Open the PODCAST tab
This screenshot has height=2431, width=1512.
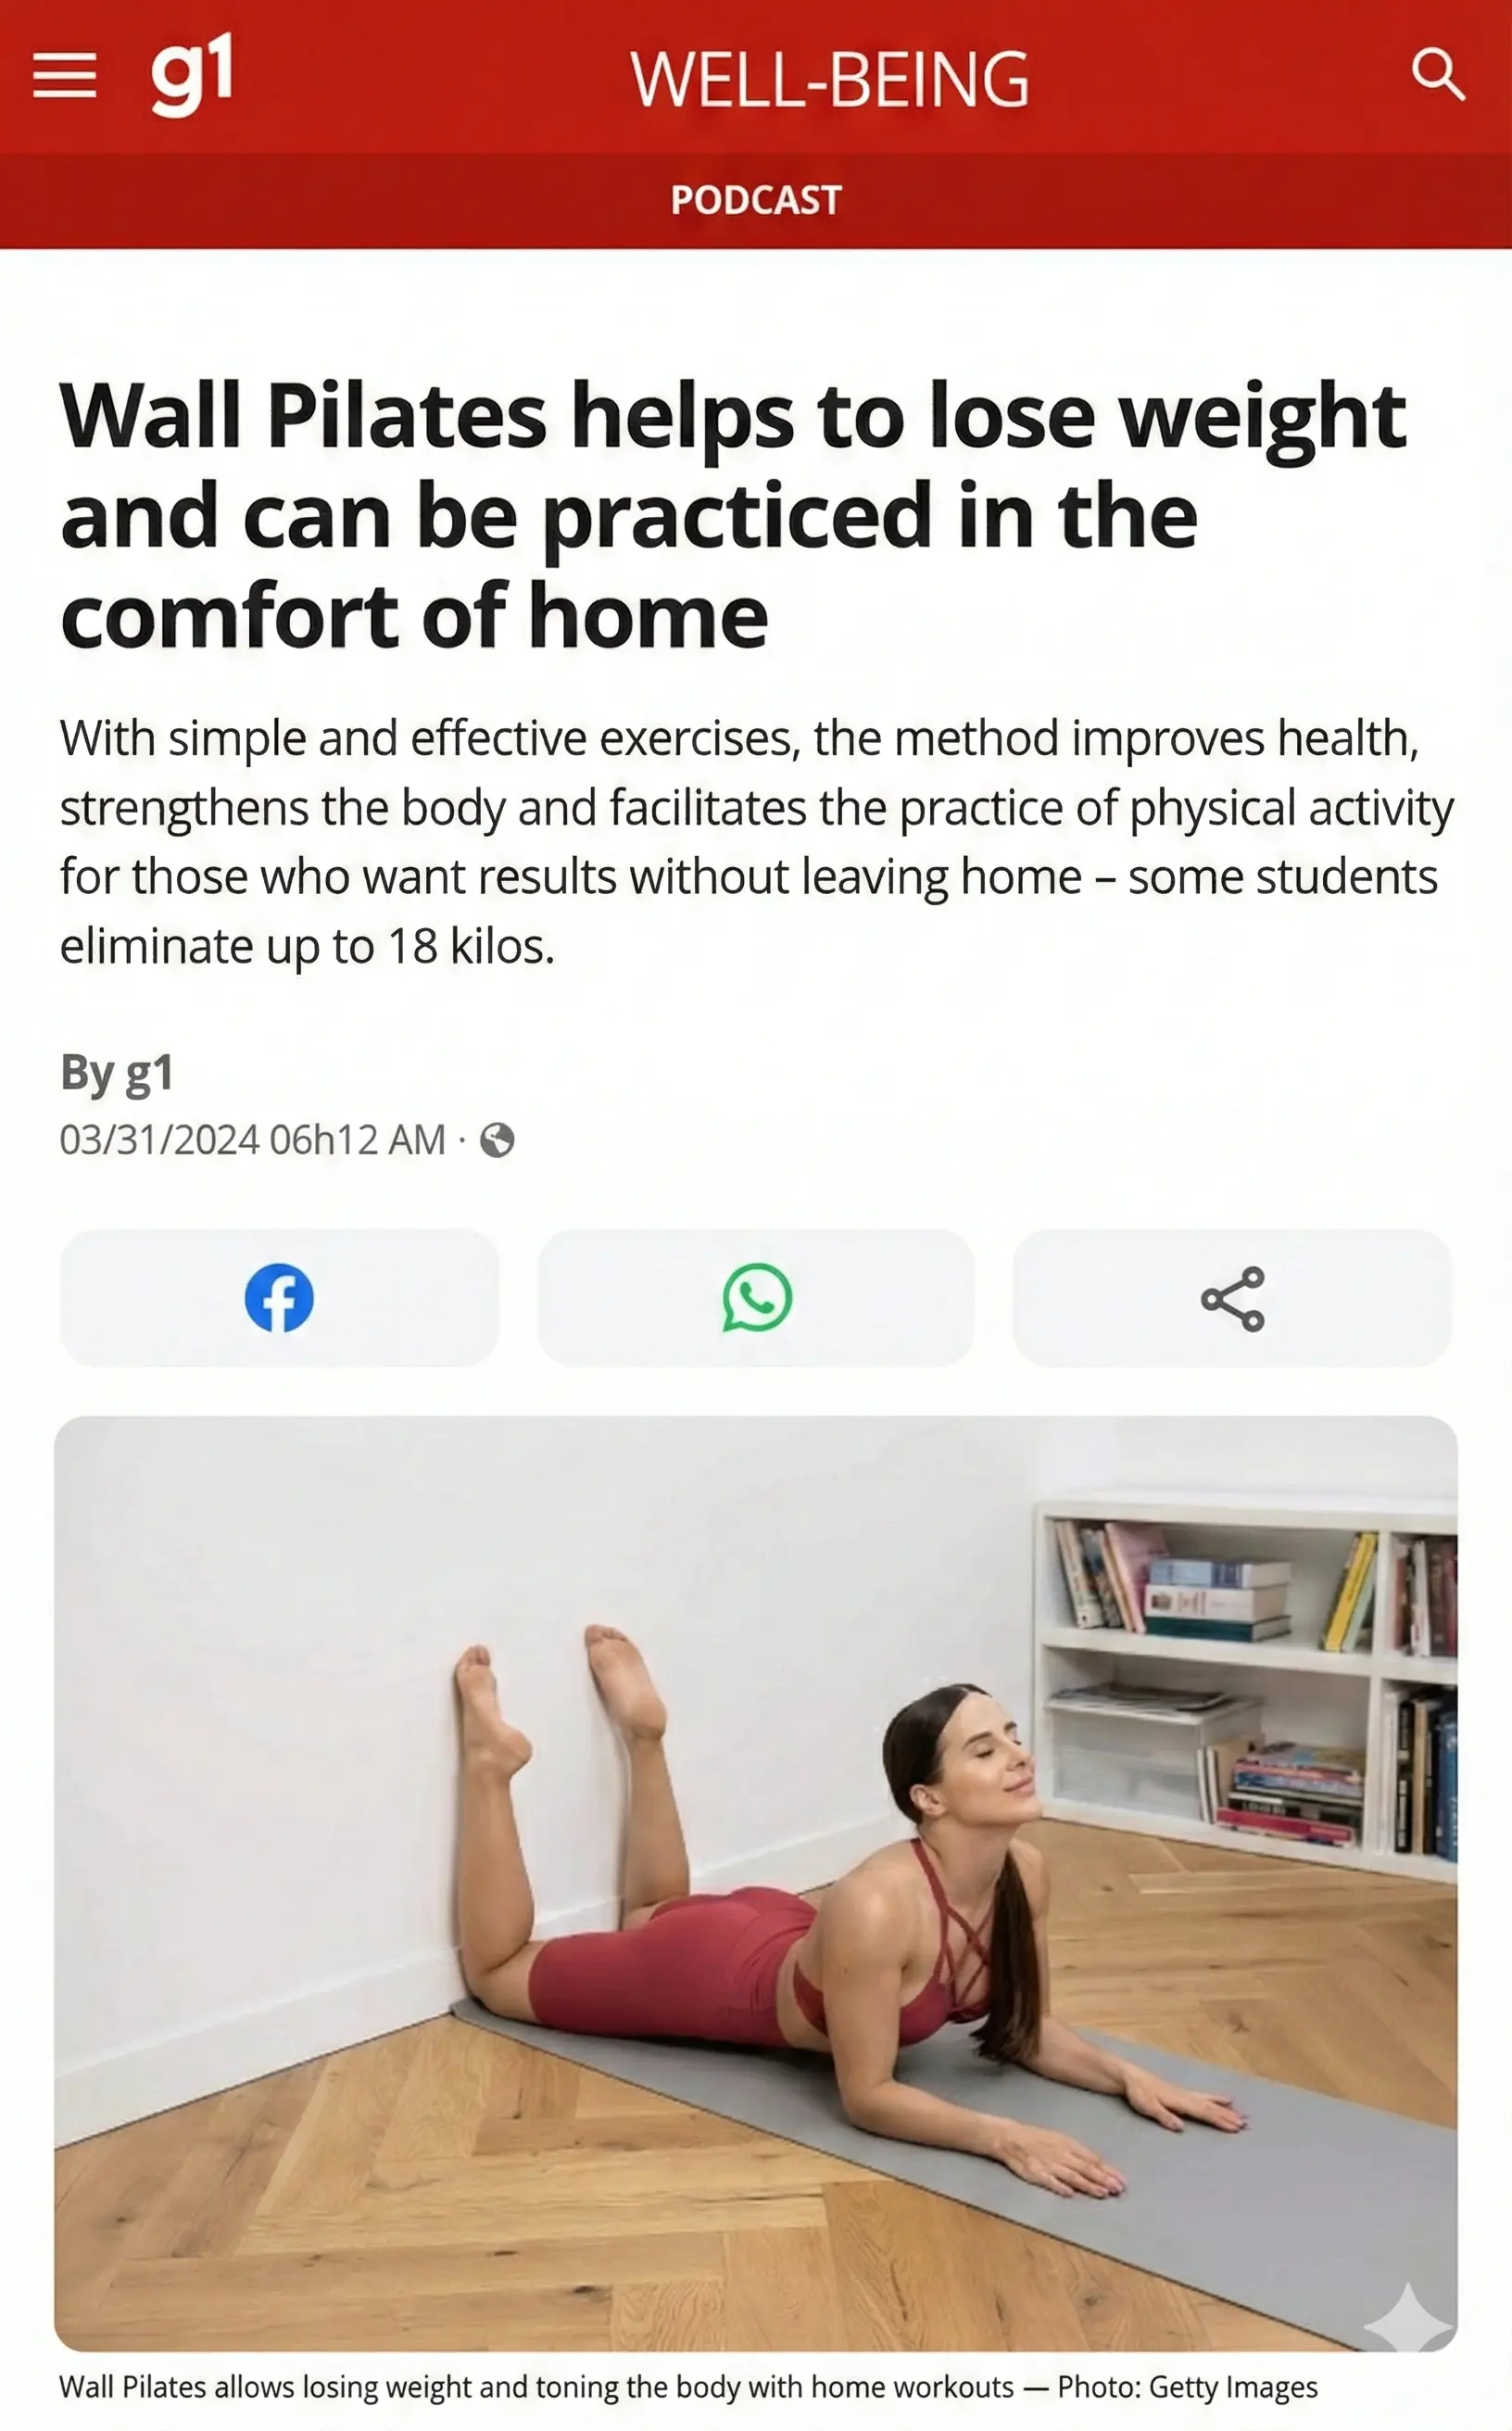click(x=756, y=200)
